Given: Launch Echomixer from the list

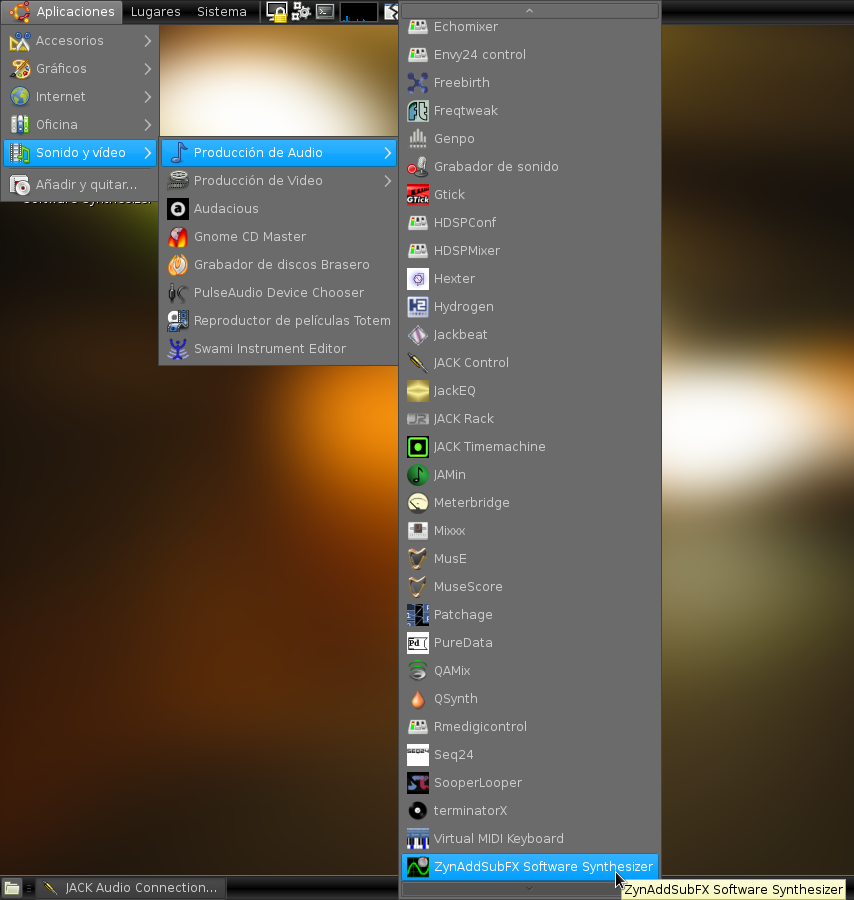Looking at the screenshot, I should pyautogui.click(x=530, y=27).
